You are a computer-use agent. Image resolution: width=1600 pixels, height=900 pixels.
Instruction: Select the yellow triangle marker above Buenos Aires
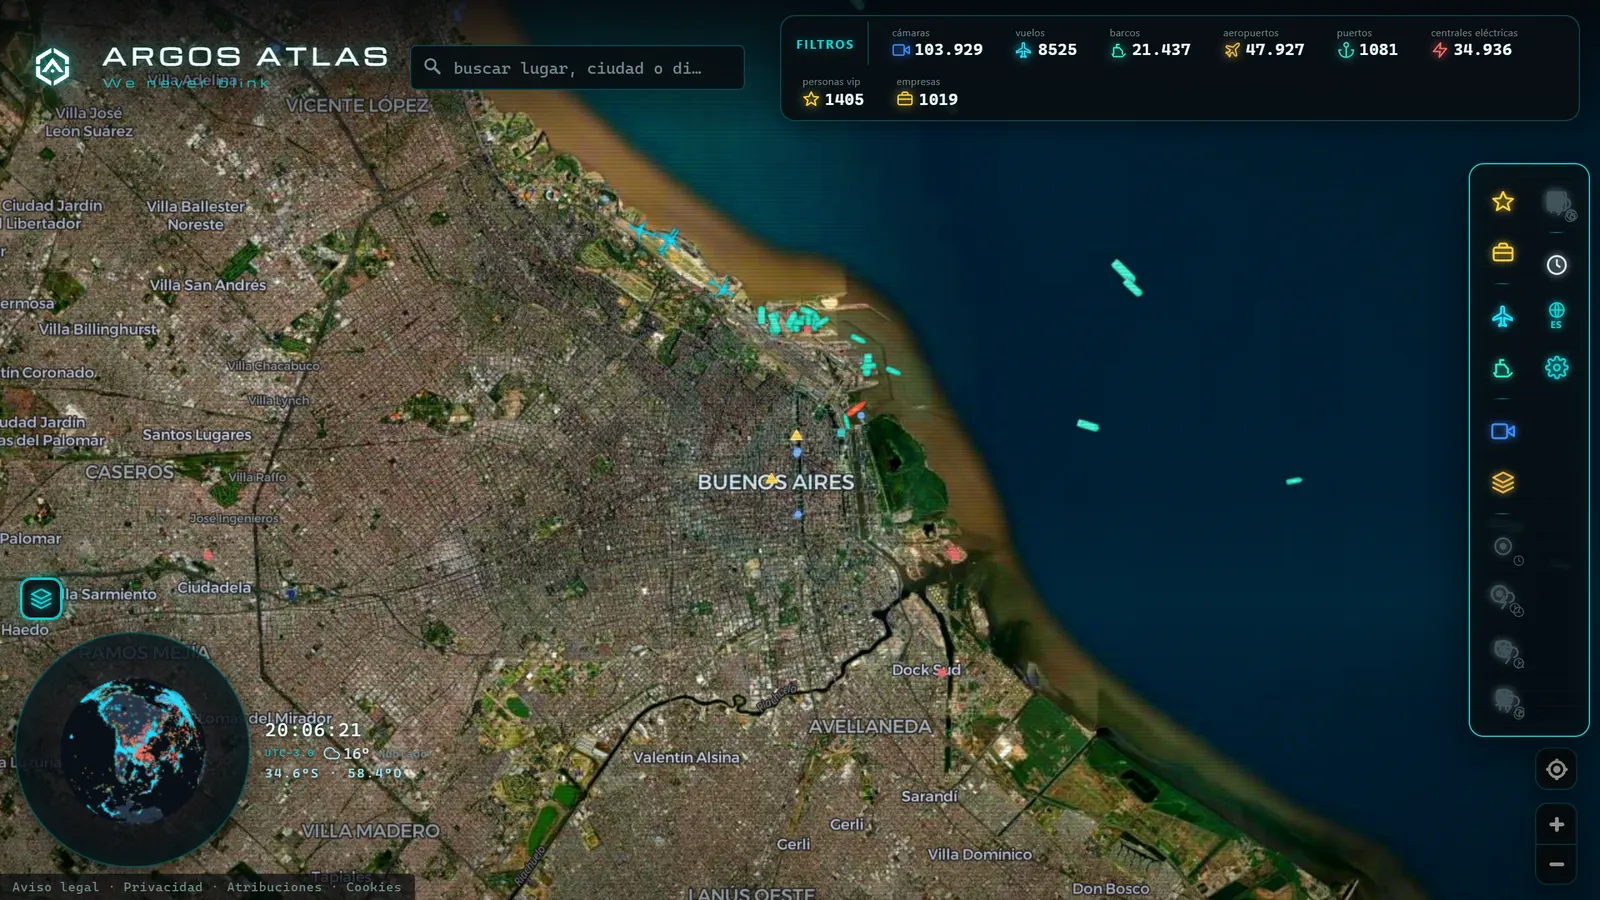[x=796, y=435]
